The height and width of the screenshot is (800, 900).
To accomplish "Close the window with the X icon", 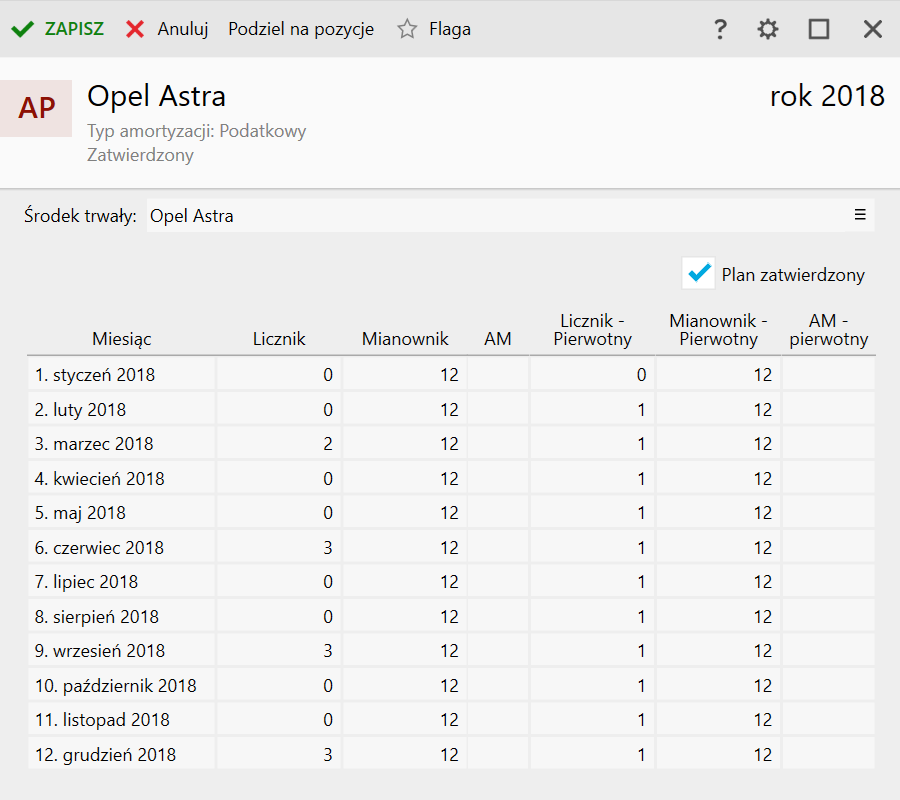I will pos(873,29).
